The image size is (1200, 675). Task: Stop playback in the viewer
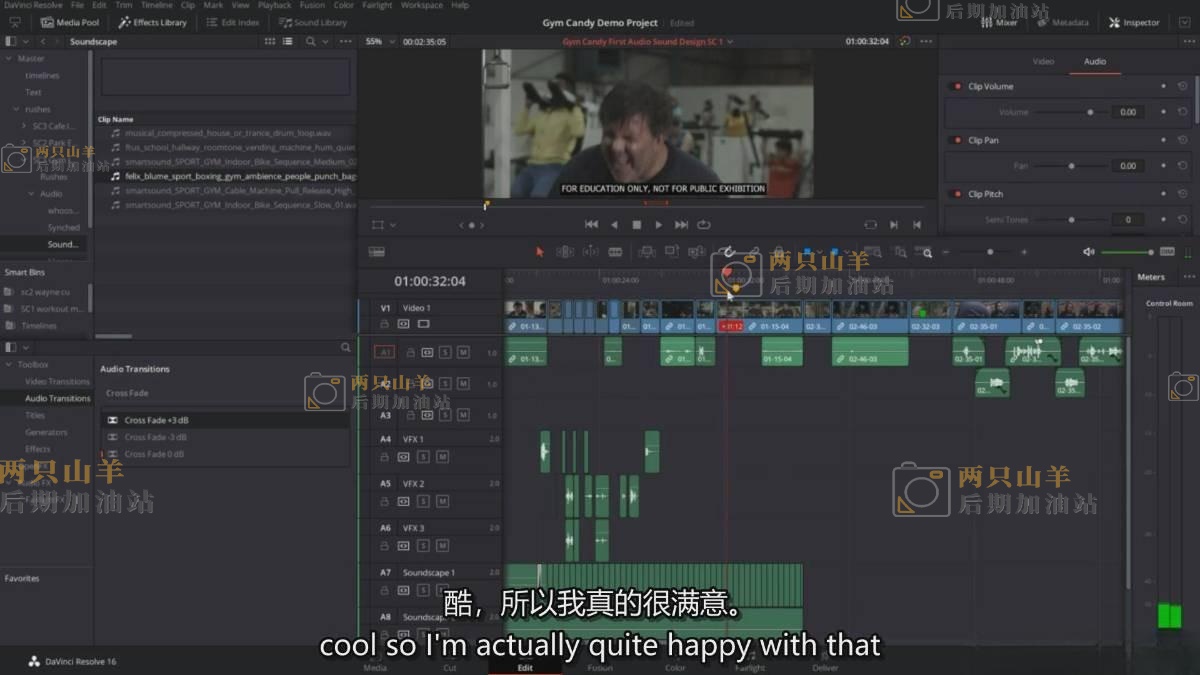click(636, 225)
